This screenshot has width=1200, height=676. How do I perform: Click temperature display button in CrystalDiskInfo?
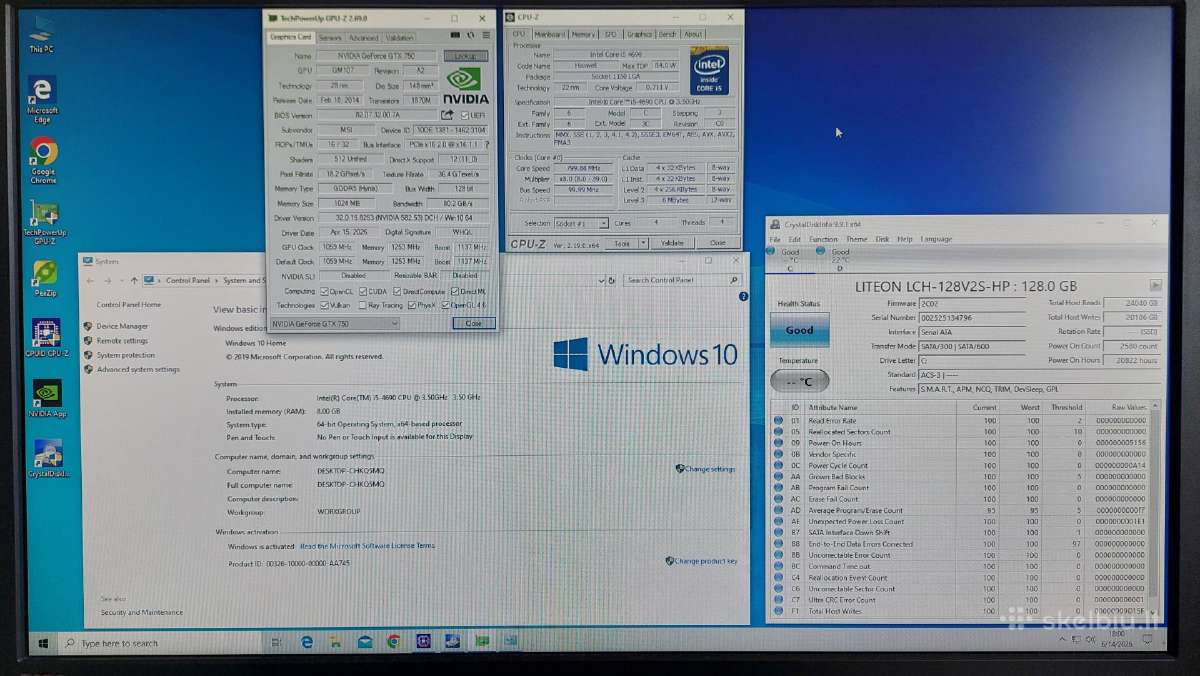(x=799, y=381)
